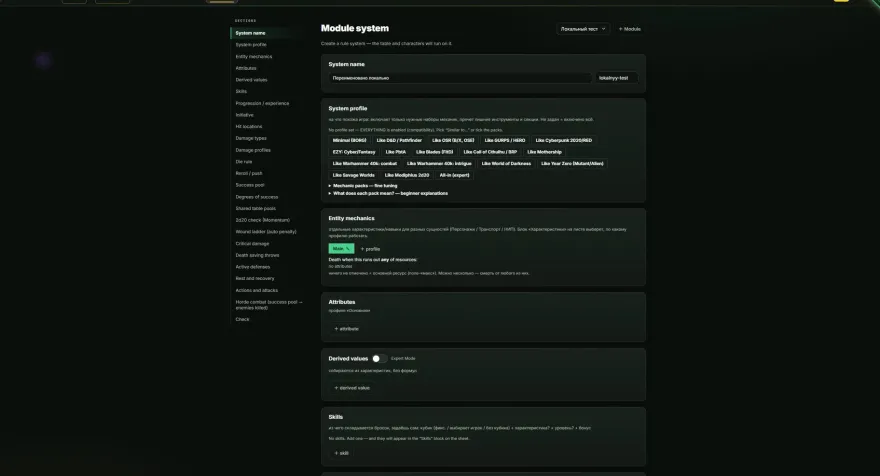The height and width of the screenshot is (476, 880).
Task: Click the green Main profile tab
Action: (x=341, y=249)
